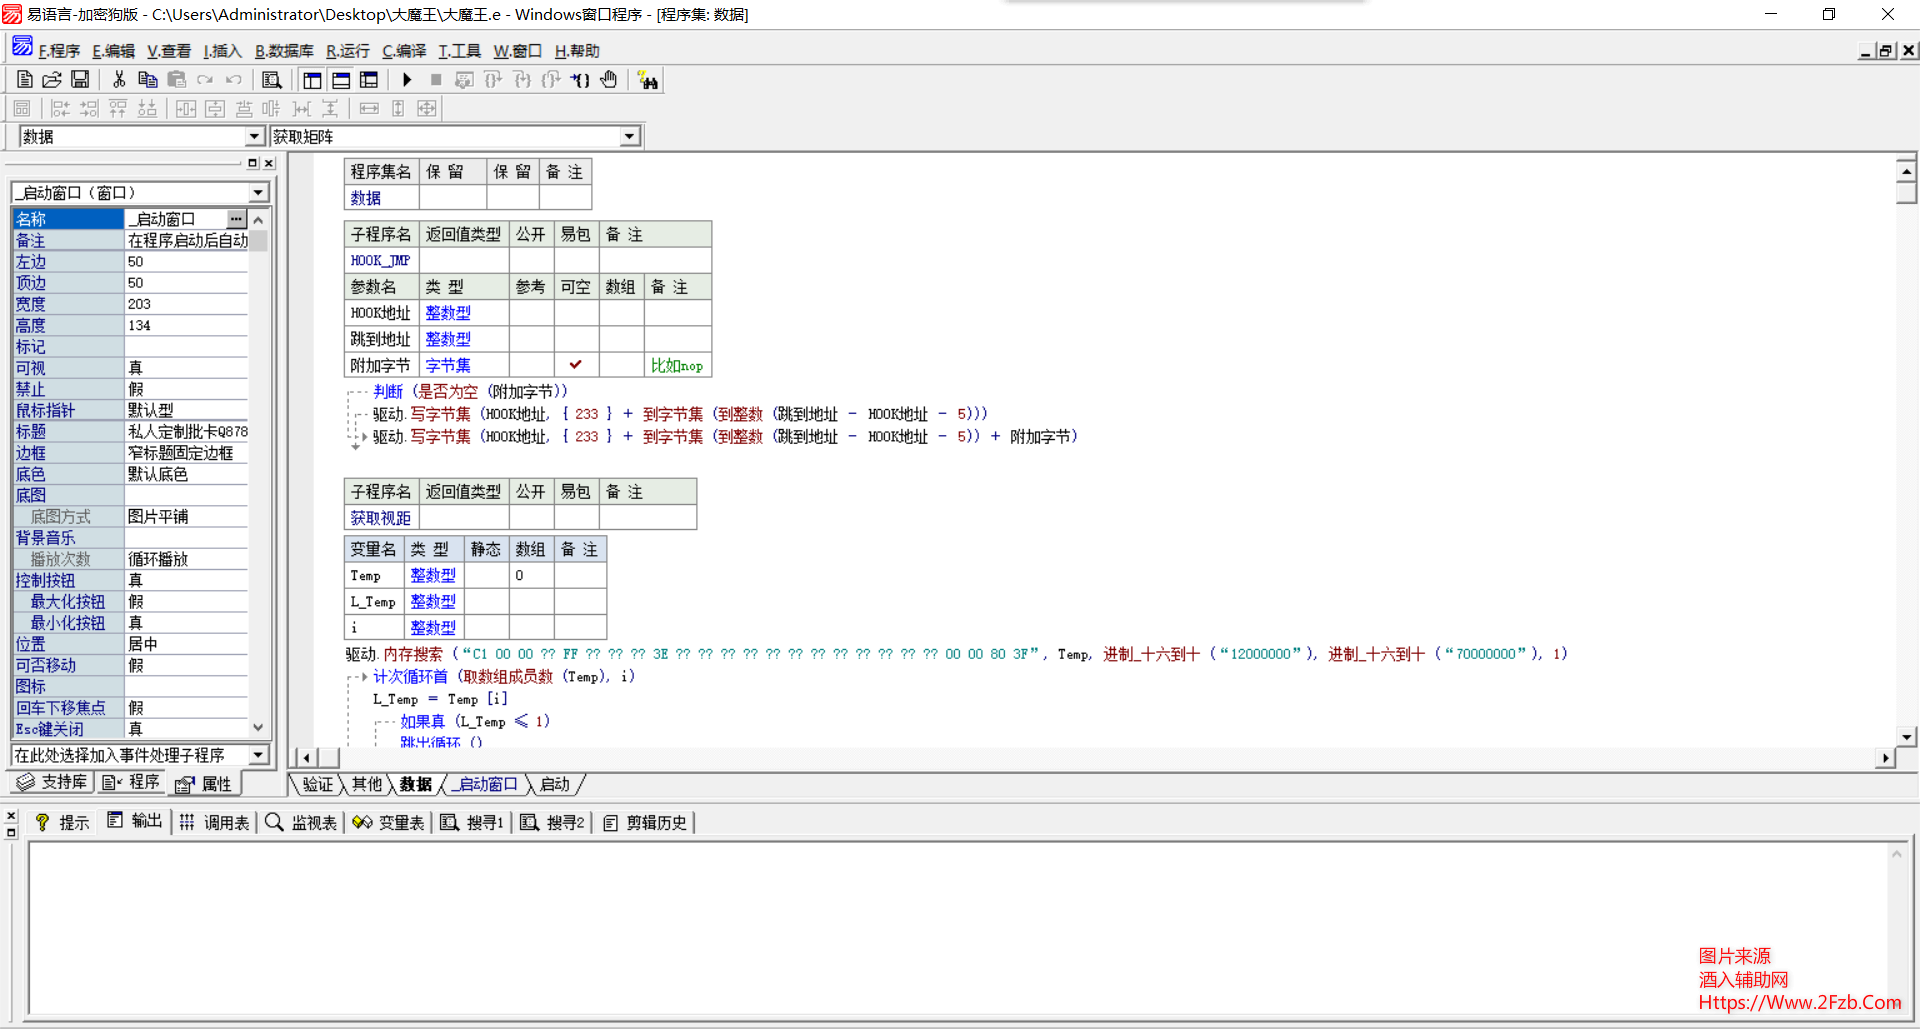
Task: Open the _启动窗口（窗口）component dropdown
Action: 259,192
